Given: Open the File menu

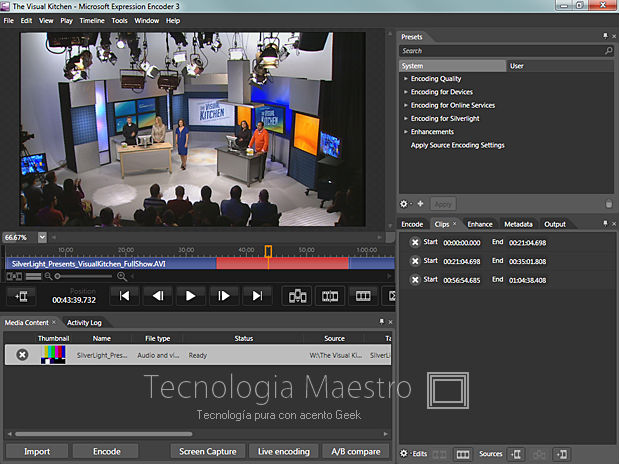Looking at the screenshot, I should (9, 21).
